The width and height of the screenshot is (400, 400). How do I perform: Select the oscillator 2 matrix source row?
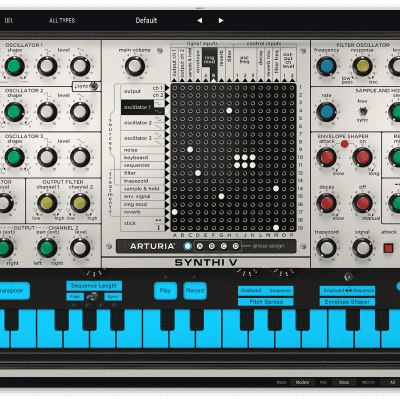tap(143, 123)
